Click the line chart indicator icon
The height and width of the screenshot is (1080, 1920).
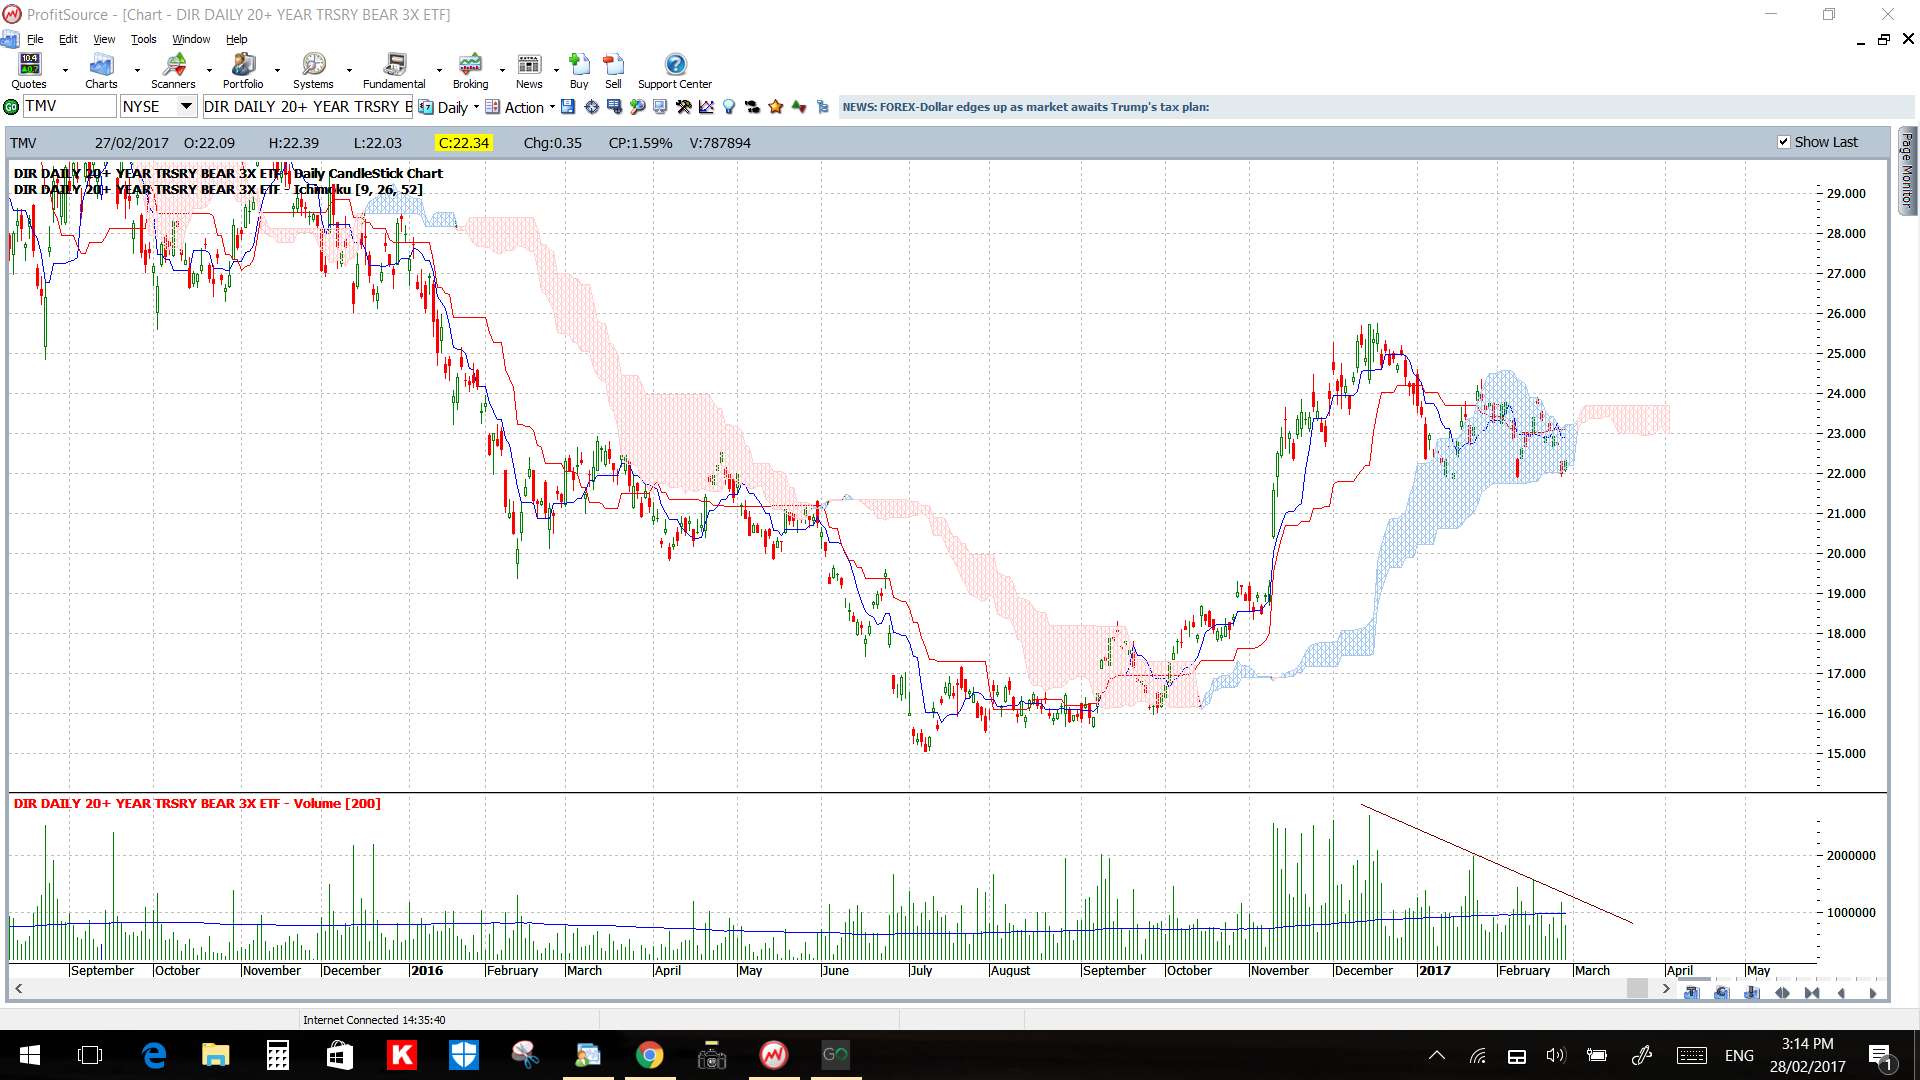[x=706, y=107]
